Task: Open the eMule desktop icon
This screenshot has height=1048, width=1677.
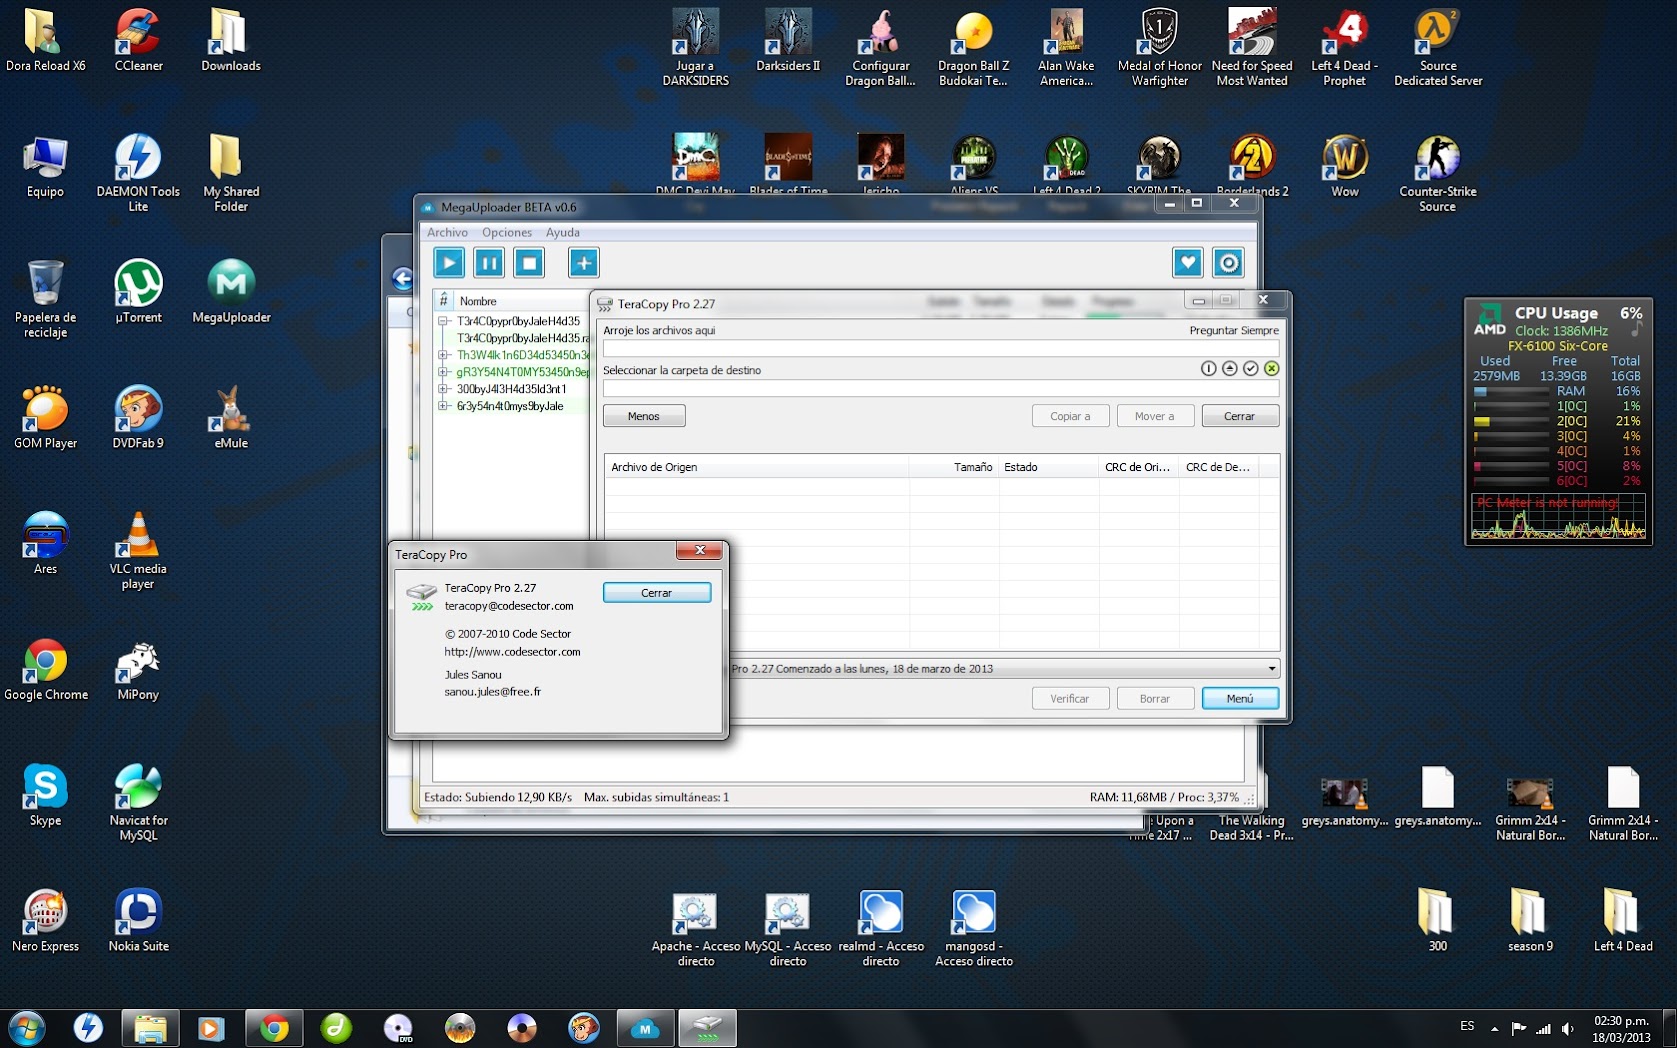Action: tap(231, 418)
